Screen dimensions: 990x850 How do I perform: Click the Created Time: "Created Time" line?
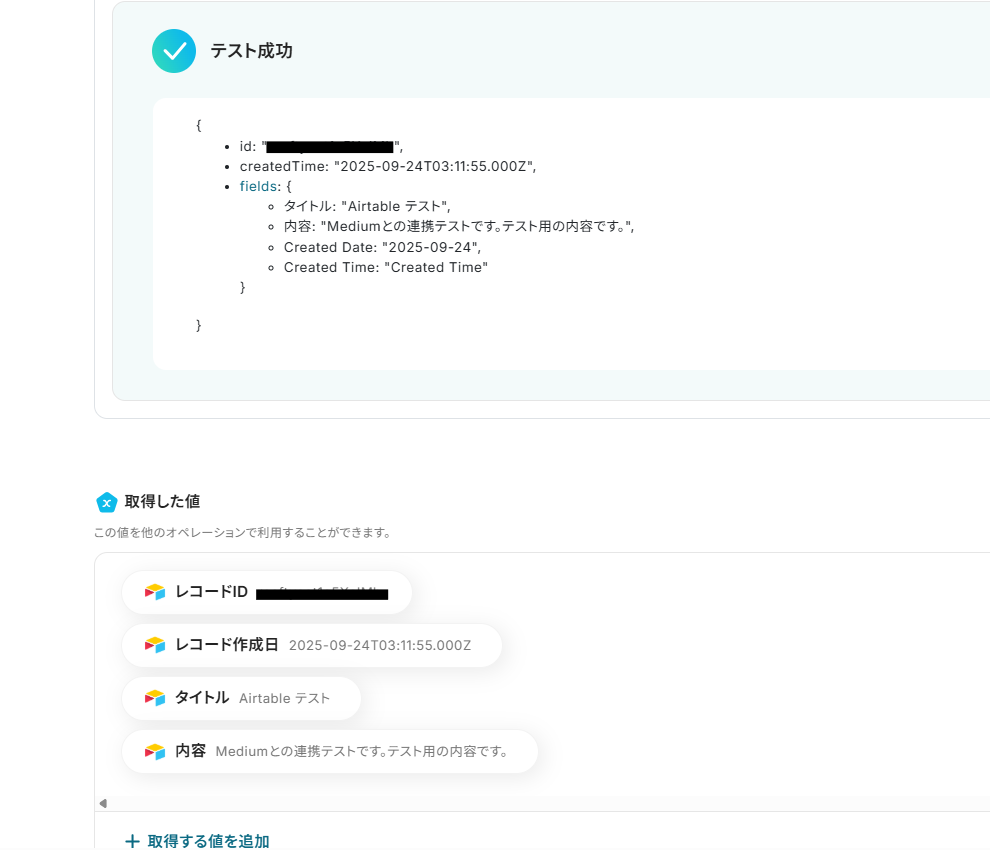[x=386, y=268]
